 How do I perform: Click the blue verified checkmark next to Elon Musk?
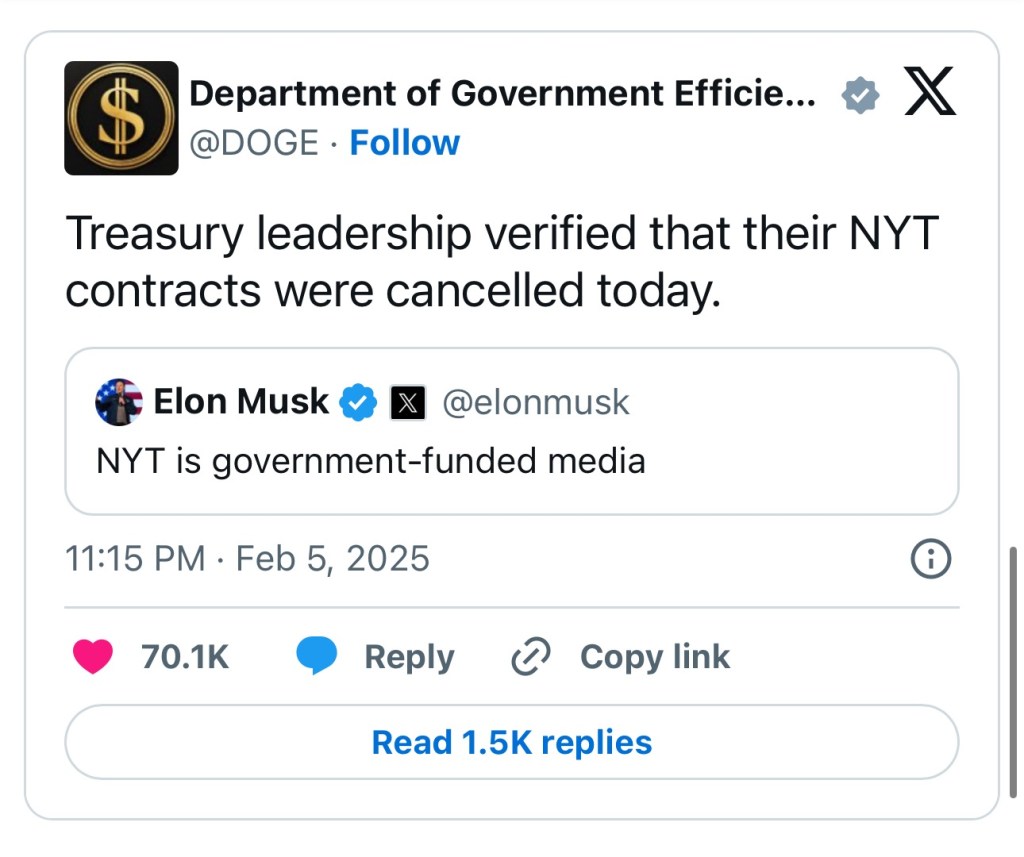[357, 402]
